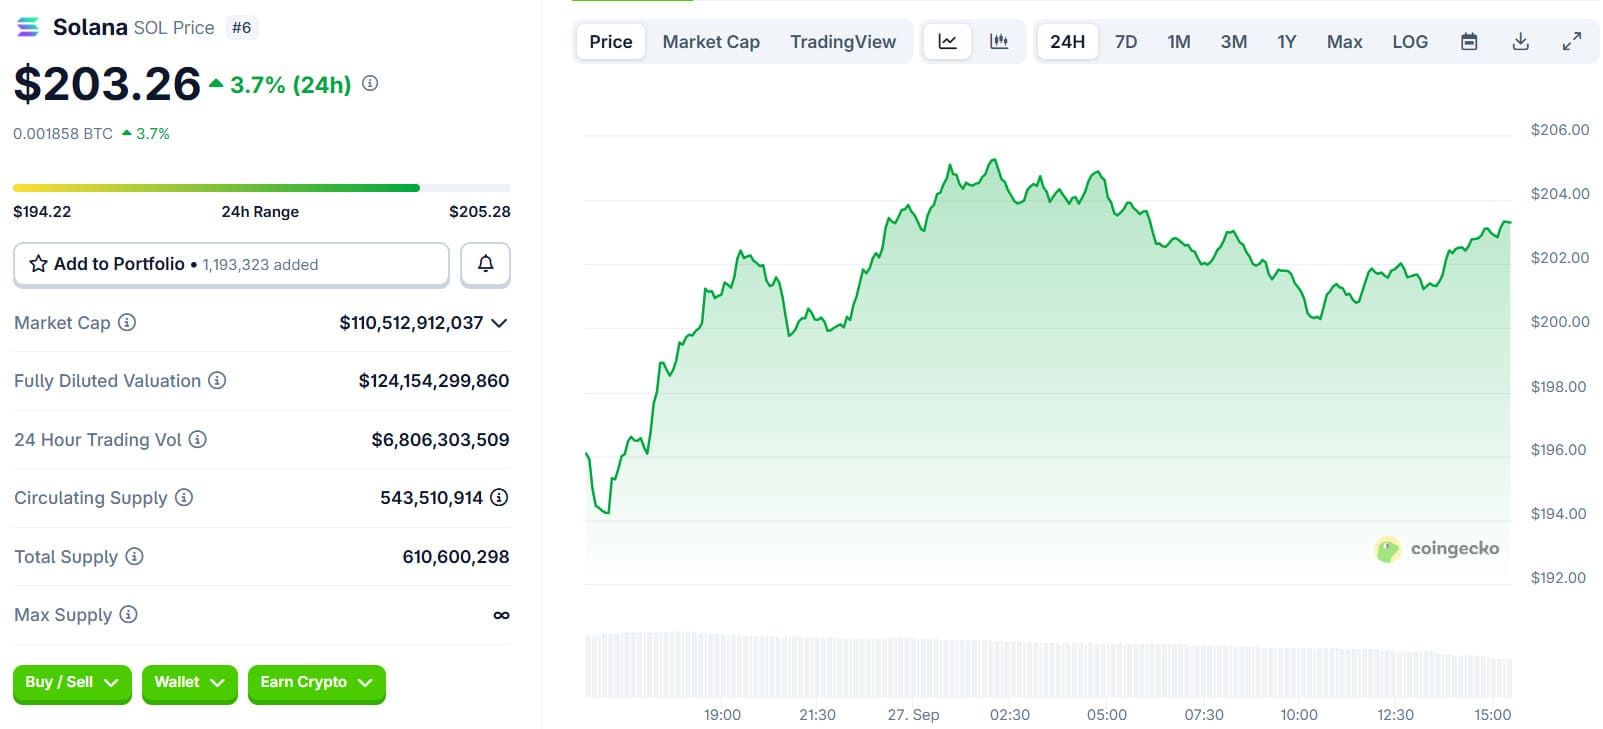
Task: Open Max Supply info icon
Action: 128,614
